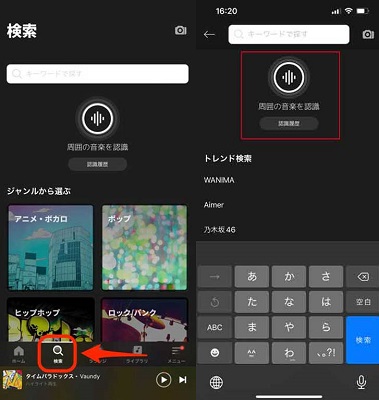Viewport: 379px width, 400px height.
Task: Start music recognition on the right screen
Action: [x=289, y=77]
